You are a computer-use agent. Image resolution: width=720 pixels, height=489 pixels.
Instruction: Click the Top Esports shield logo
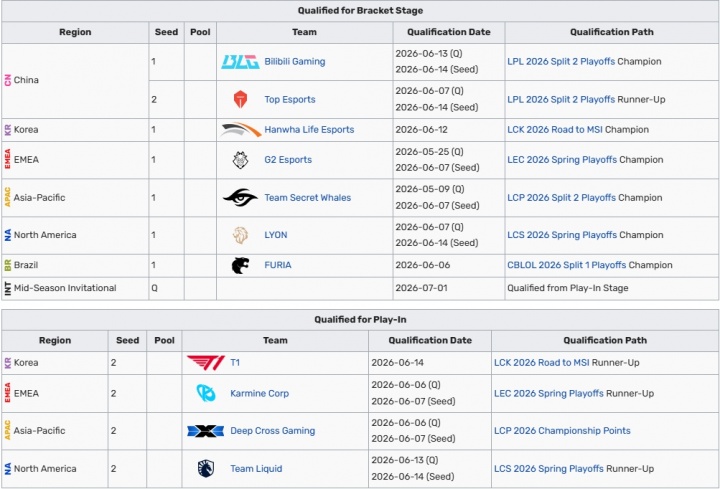coord(240,99)
